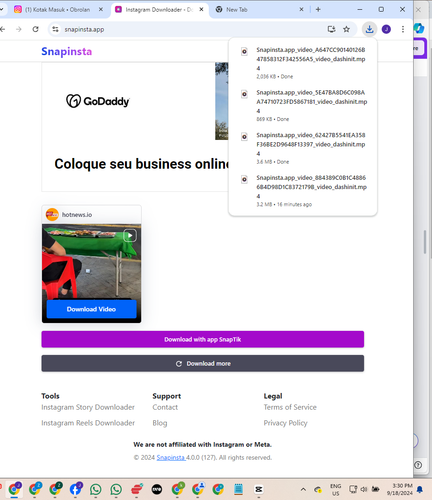Screen dimensions: 432x500
Task: Switch to Kotak Masuk Obrolan Instagram tab
Action: pos(57,10)
